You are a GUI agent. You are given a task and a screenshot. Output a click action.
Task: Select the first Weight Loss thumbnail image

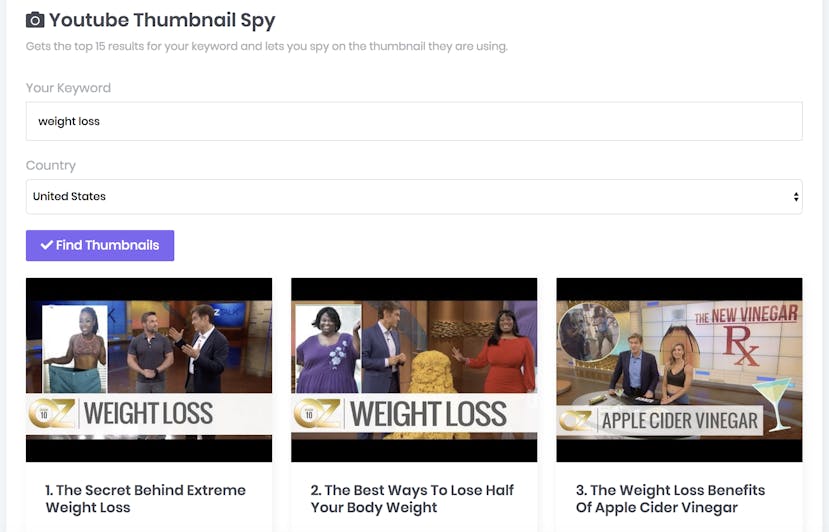[x=149, y=370]
